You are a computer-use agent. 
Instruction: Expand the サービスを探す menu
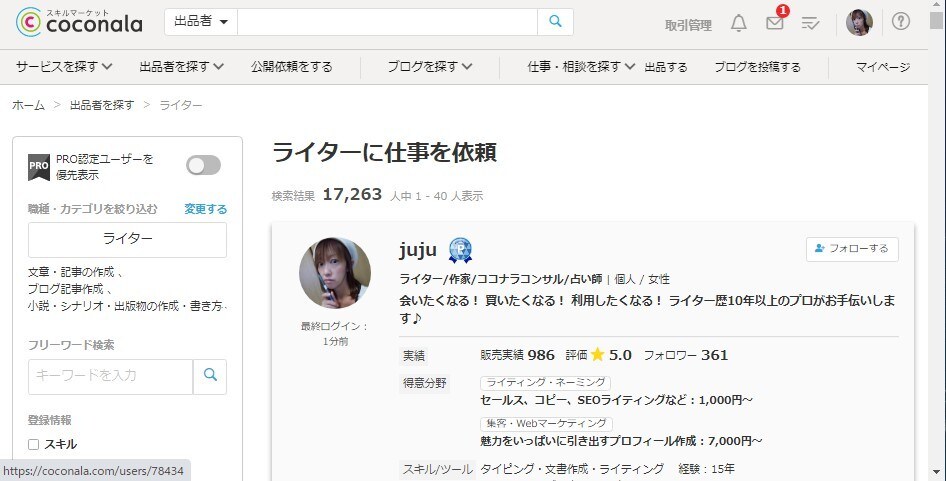click(64, 66)
